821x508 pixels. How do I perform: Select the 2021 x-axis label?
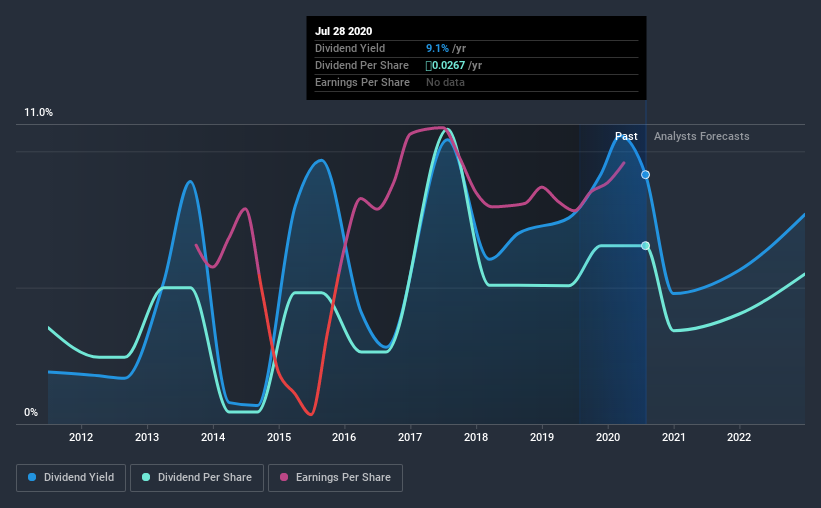[674, 437]
